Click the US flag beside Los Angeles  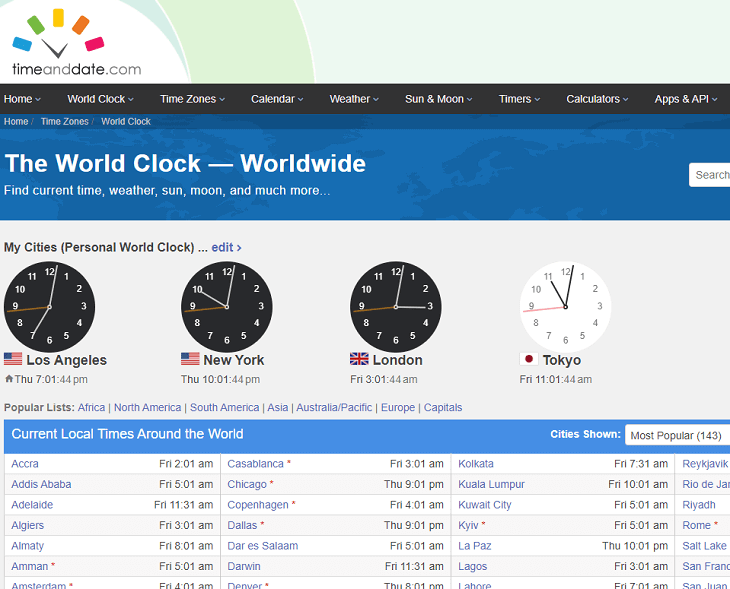point(13,359)
